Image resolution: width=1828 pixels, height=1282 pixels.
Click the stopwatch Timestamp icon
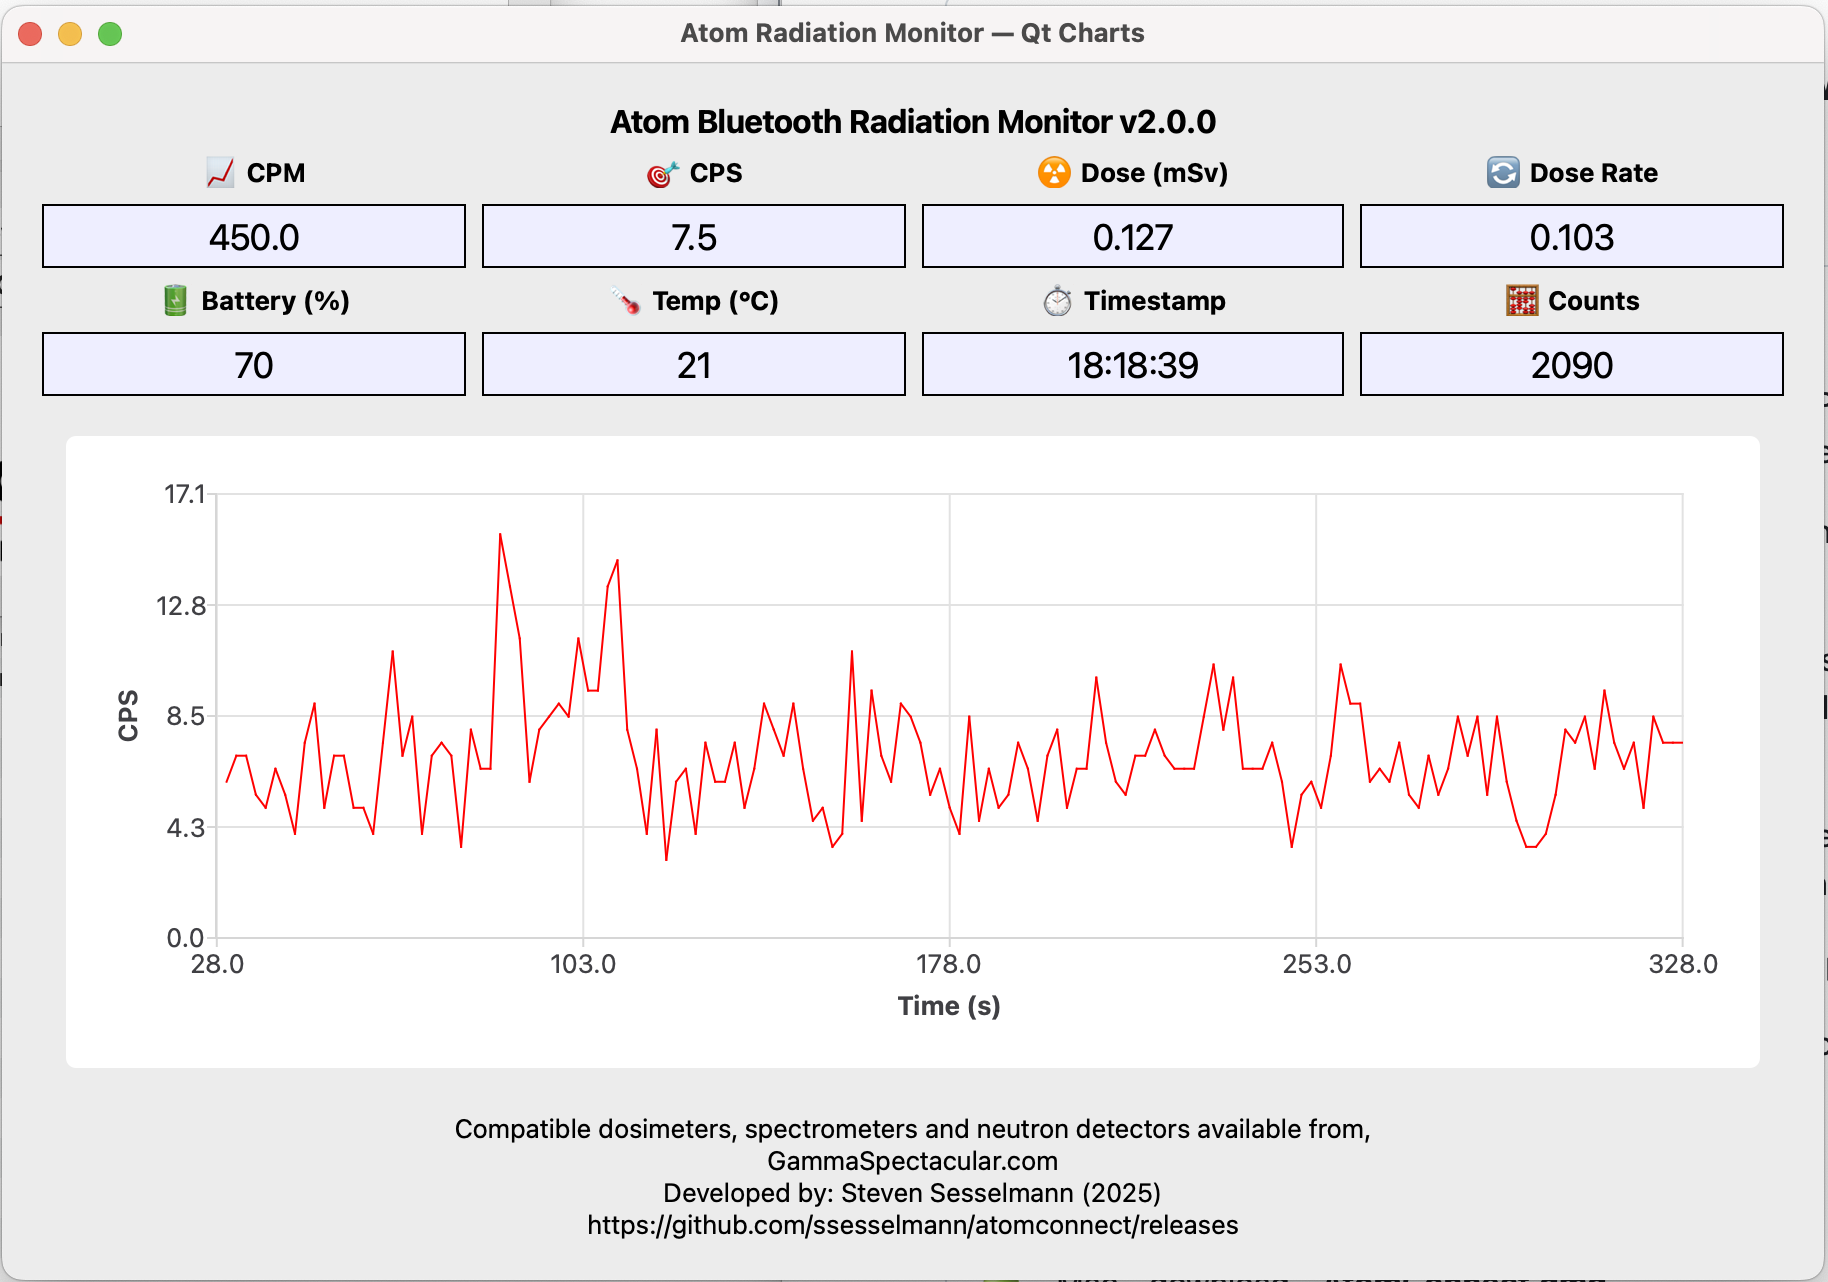coord(1057,300)
